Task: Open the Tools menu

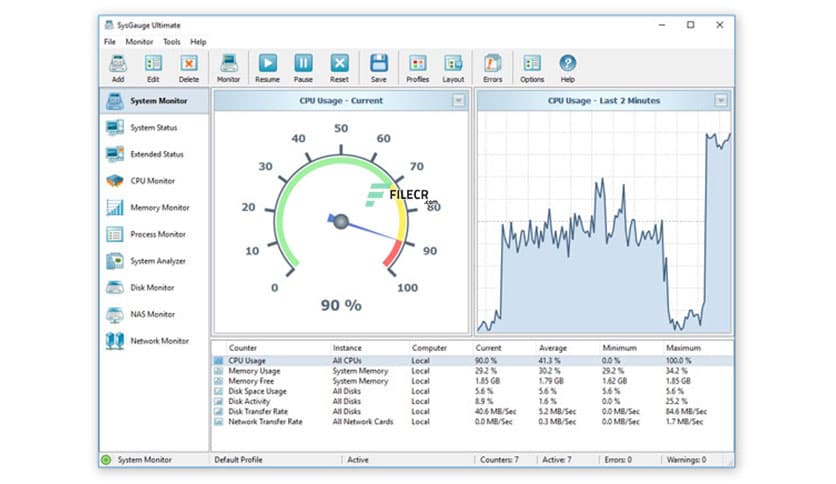Action: pyautogui.click(x=172, y=42)
